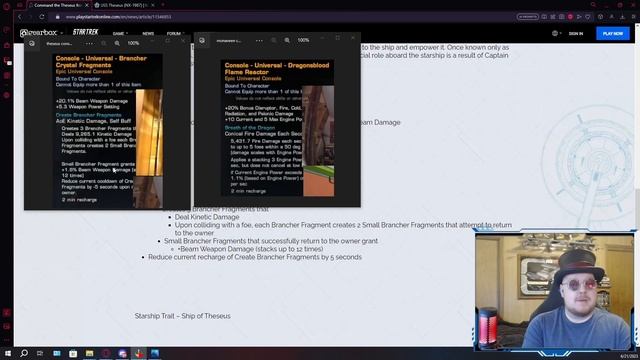Screen dimensions: 640x360
Task: Open File Explorer from taskbar
Action: click(x=89, y=353)
